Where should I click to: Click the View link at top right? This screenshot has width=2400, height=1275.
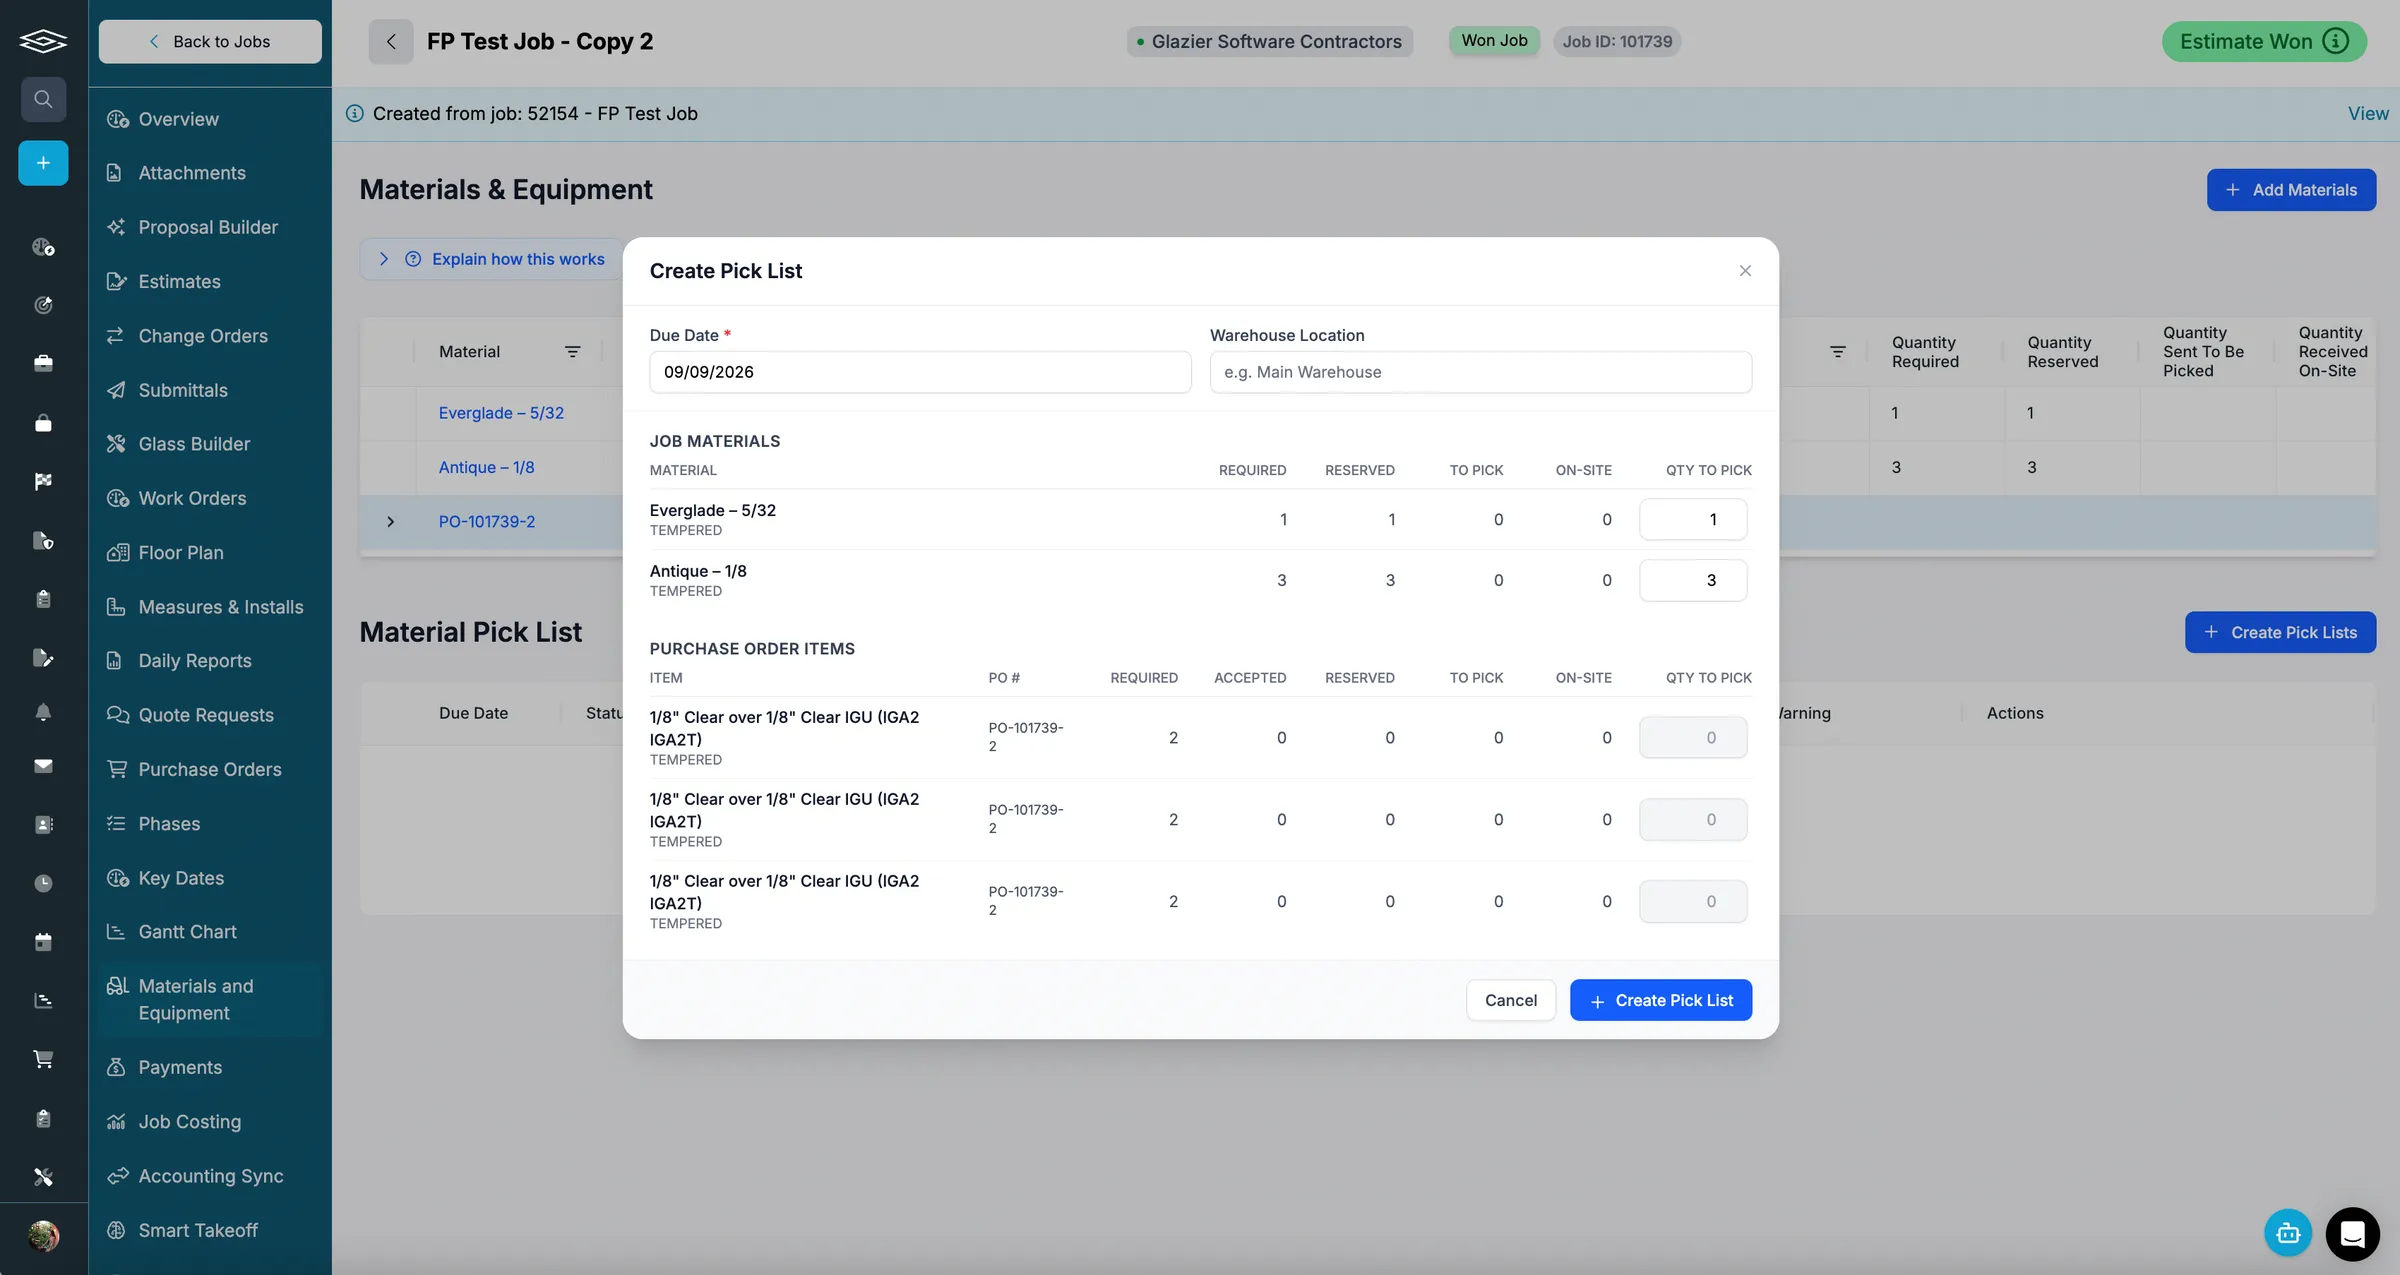(x=2368, y=114)
